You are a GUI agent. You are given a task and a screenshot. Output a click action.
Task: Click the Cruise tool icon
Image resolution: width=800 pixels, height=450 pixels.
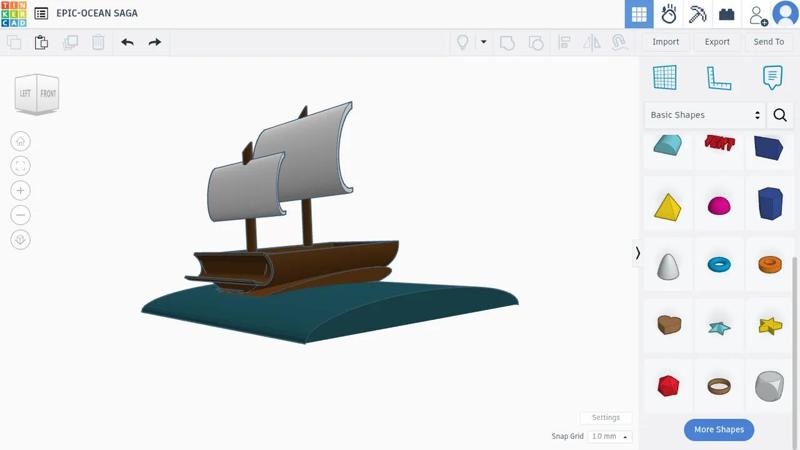point(619,42)
